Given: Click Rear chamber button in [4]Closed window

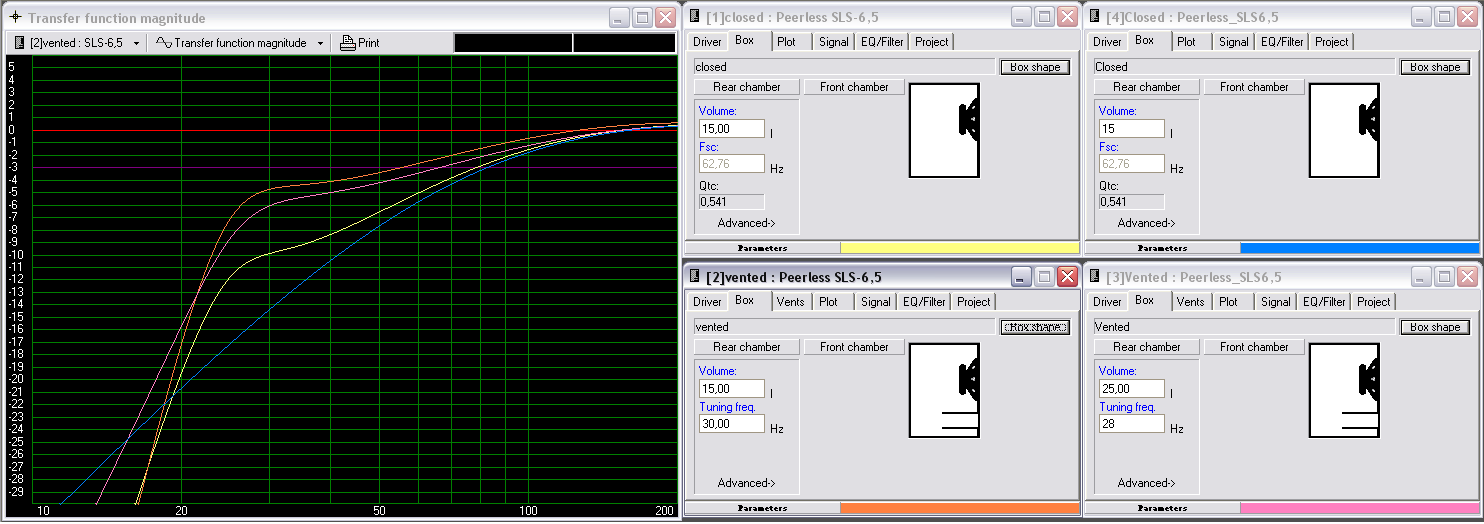Looking at the screenshot, I should tap(1147, 87).
